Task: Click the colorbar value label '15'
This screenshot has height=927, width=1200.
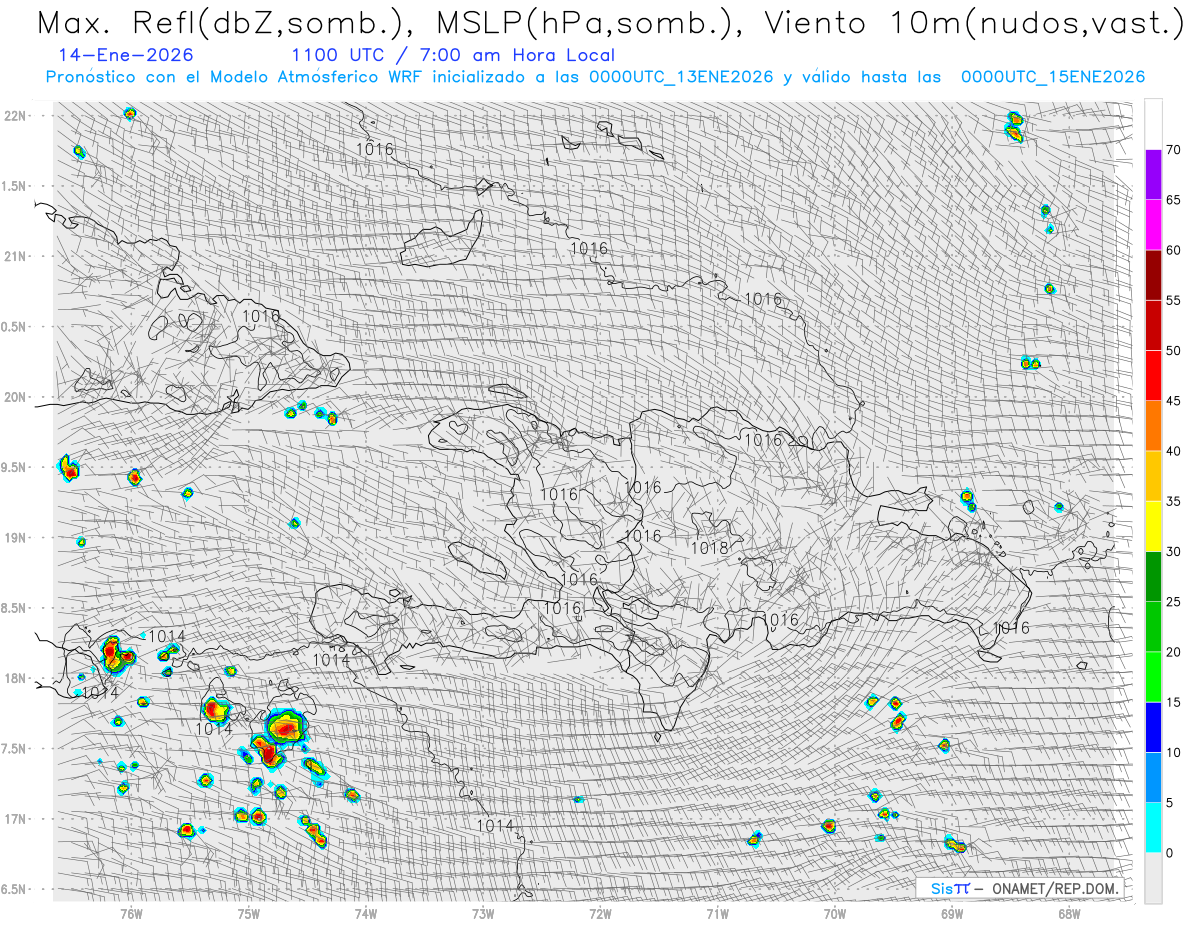Action: [1173, 702]
